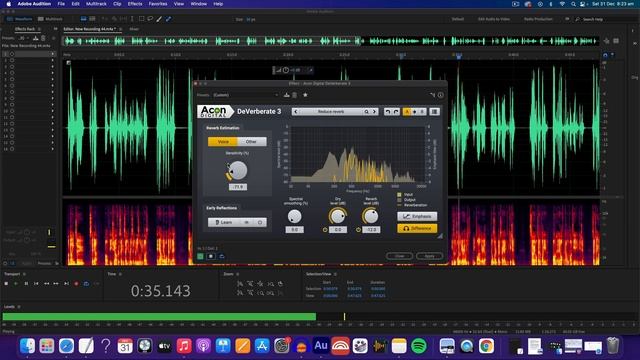The height and width of the screenshot is (360, 640).
Task: Toggle Loop Playback in Transport
Action: [x=86, y=283]
